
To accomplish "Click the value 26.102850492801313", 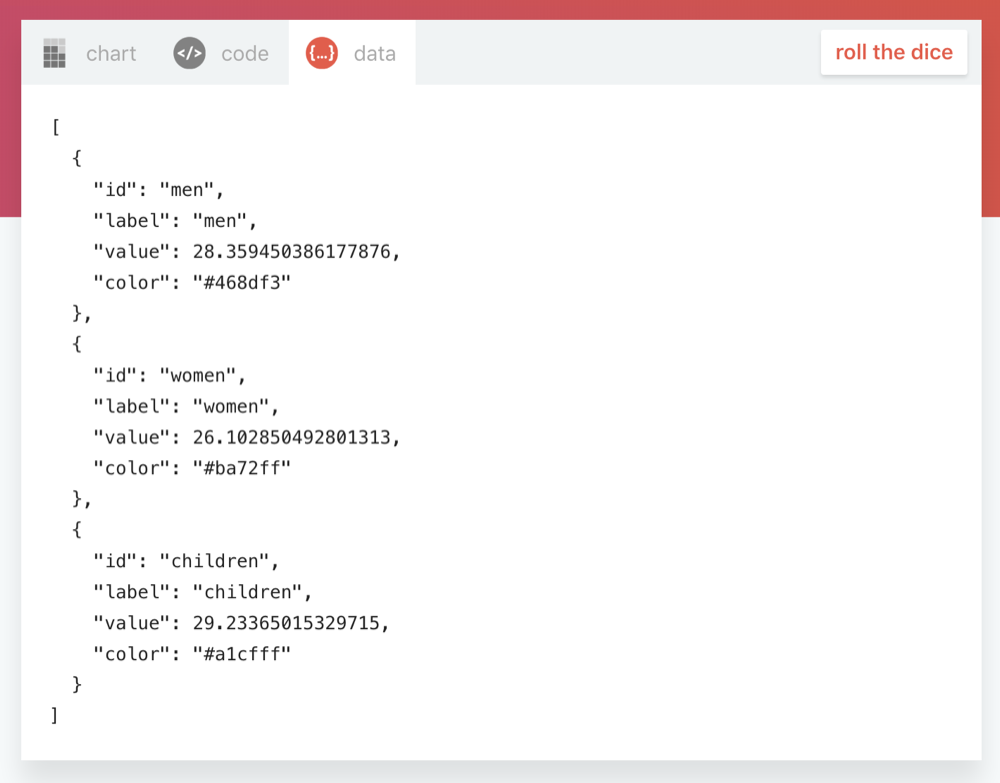I will [291, 437].
